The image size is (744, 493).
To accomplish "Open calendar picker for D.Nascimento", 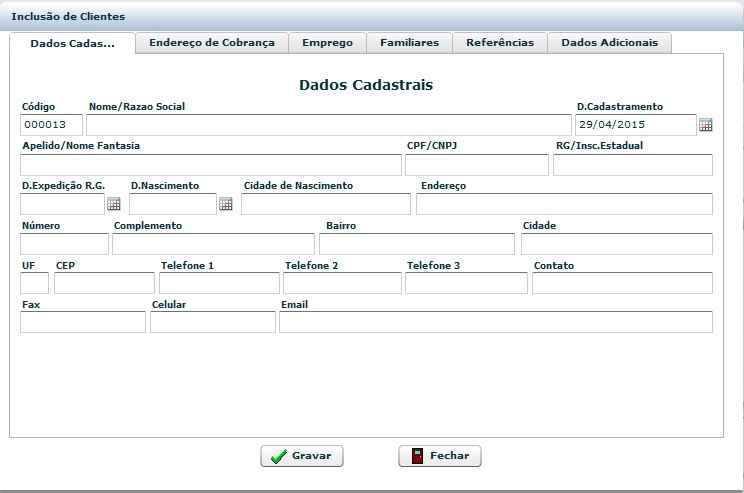I will click(x=225, y=204).
